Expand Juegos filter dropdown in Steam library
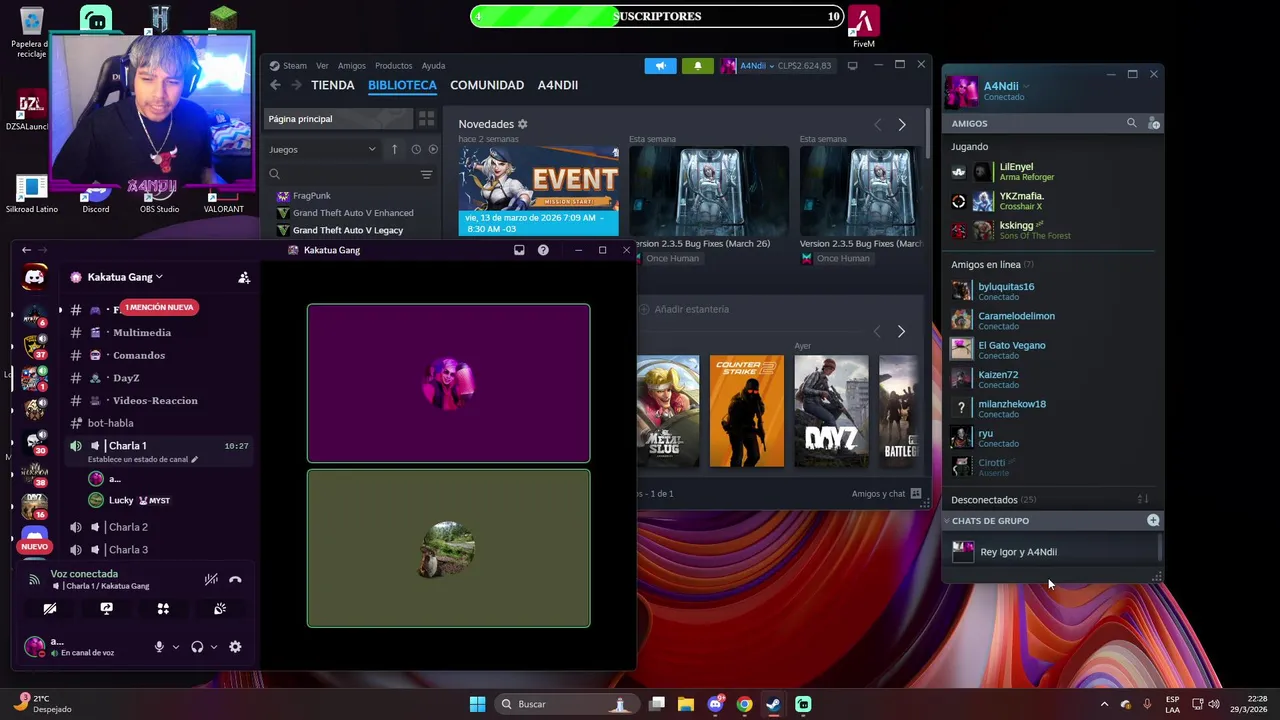The height and width of the screenshot is (720, 1280). pyautogui.click(x=322, y=150)
